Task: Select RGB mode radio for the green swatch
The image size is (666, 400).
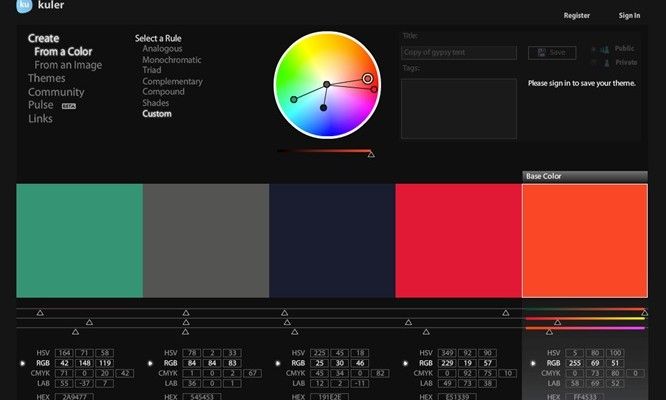Action: [x=24, y=363]
